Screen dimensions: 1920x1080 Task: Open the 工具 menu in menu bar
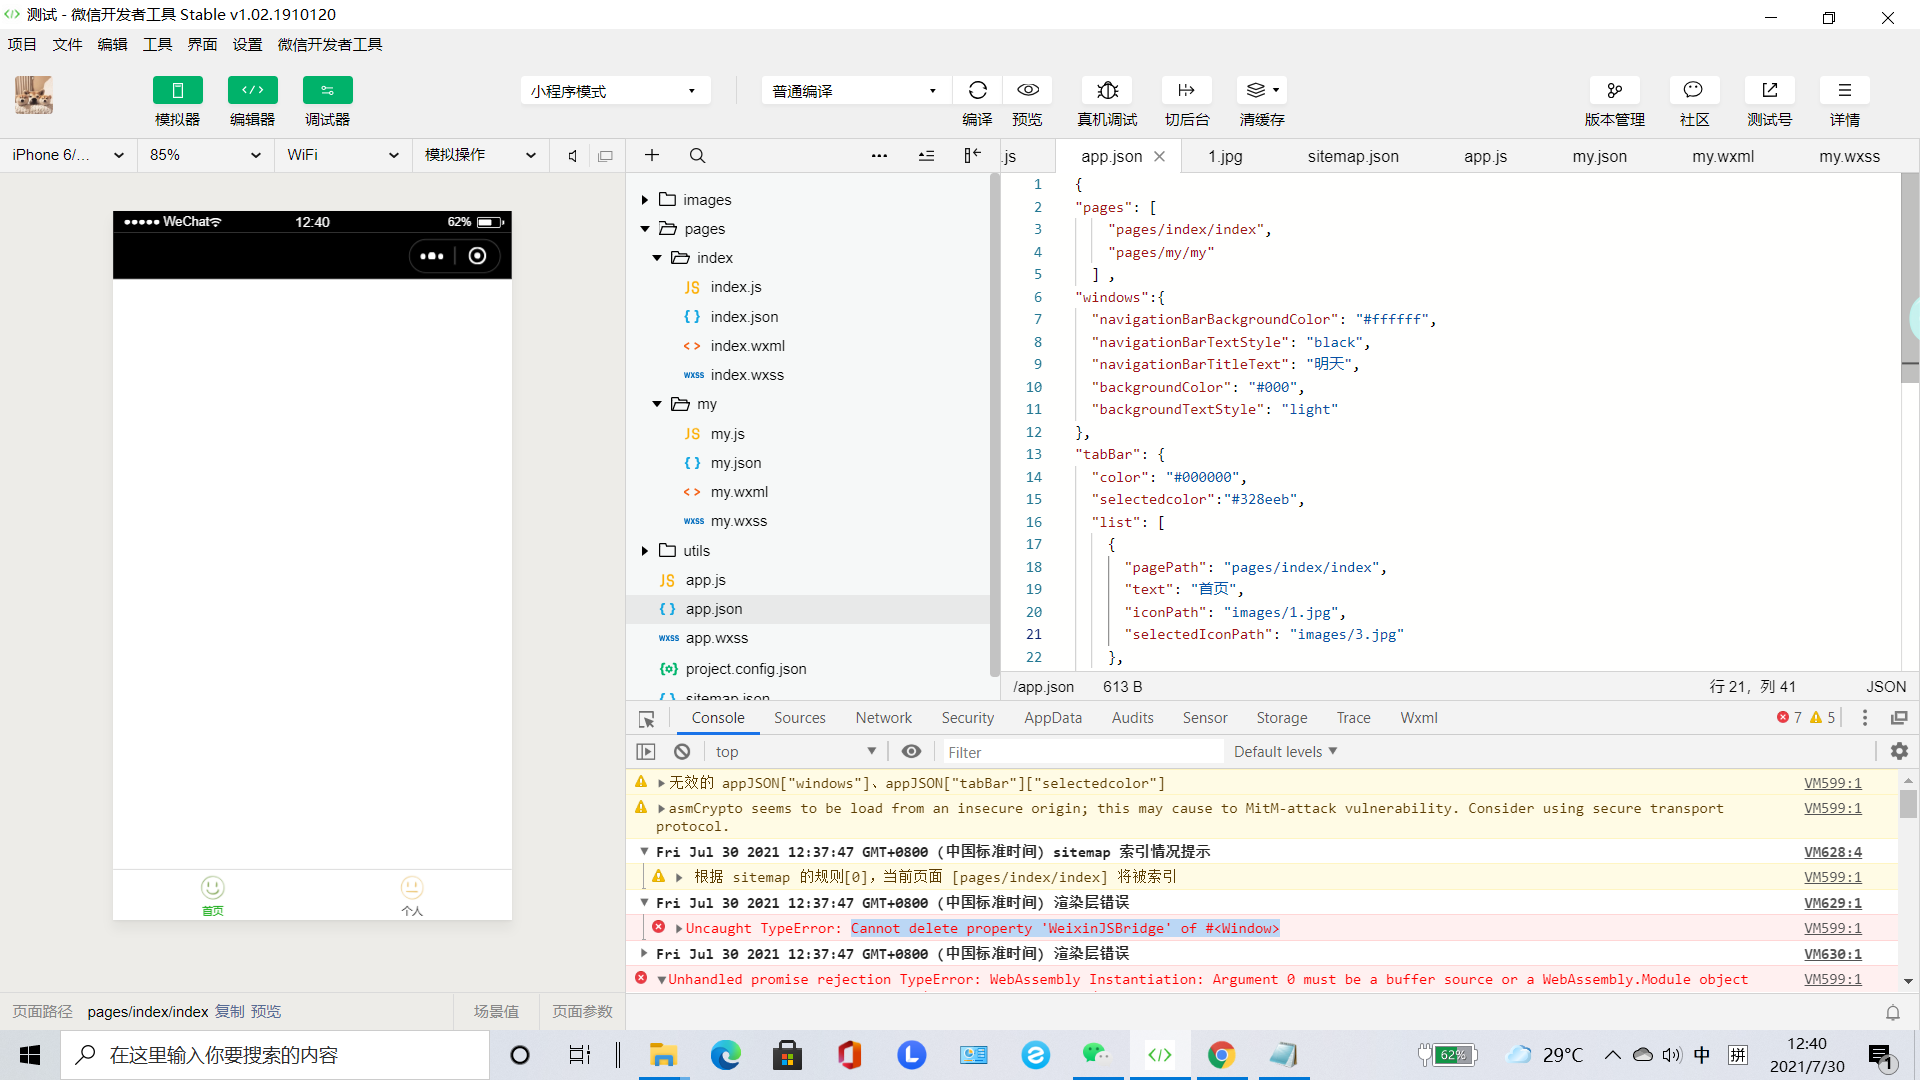click(x=157, y=44)
